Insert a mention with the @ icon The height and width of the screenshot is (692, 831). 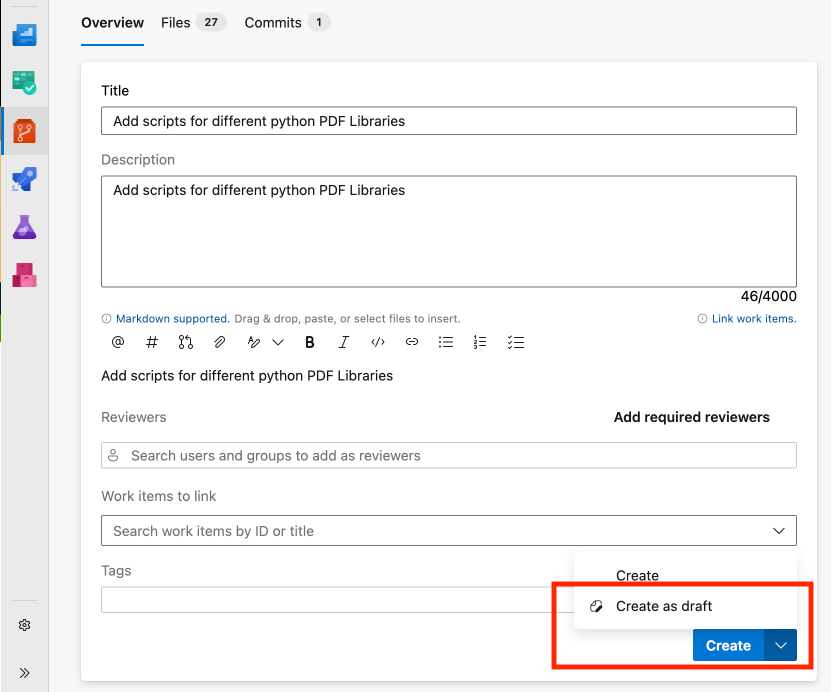click(x=118, y=342)
